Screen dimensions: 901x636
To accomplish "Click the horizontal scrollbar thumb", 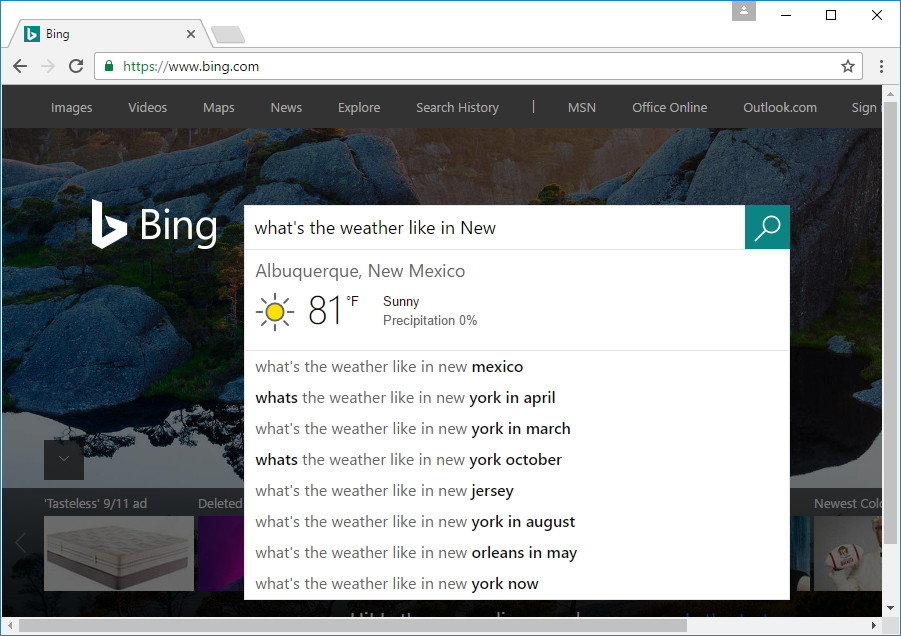I will pyautogui.click(x=353, y=625).
